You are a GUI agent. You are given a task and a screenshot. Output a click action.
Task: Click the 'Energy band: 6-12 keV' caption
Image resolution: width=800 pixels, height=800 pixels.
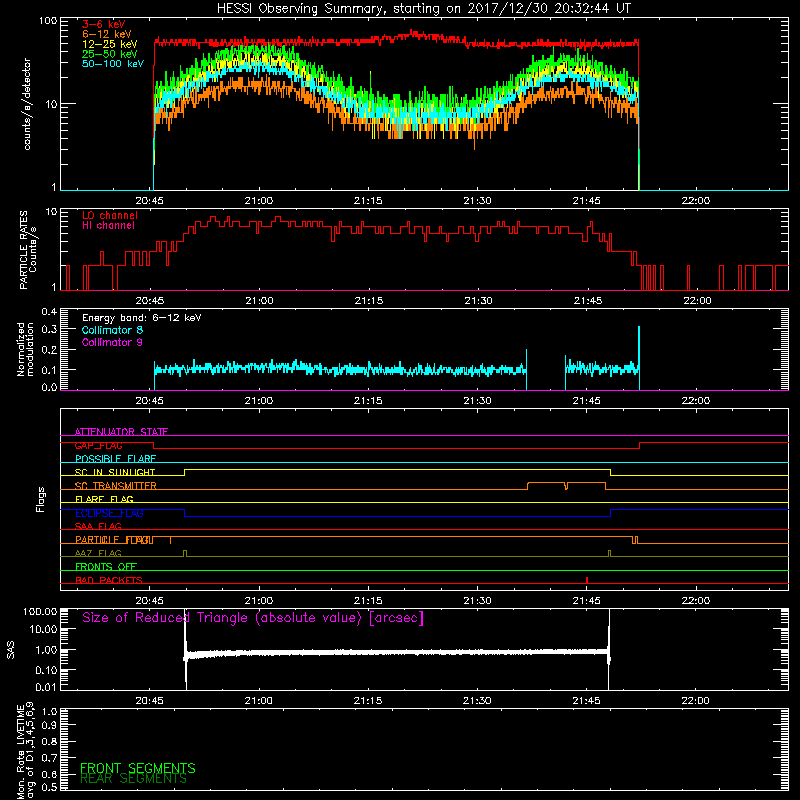pos(141,318)
